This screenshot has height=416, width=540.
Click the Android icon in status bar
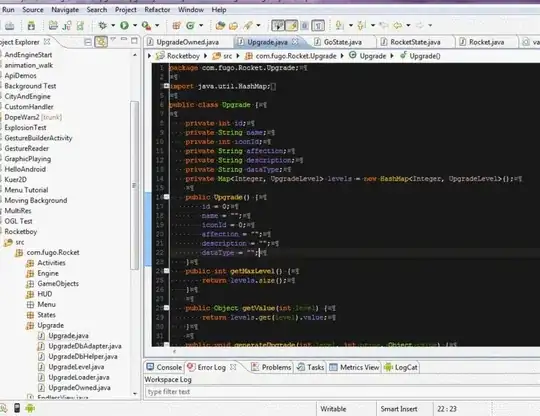click(x=30, y=408)
